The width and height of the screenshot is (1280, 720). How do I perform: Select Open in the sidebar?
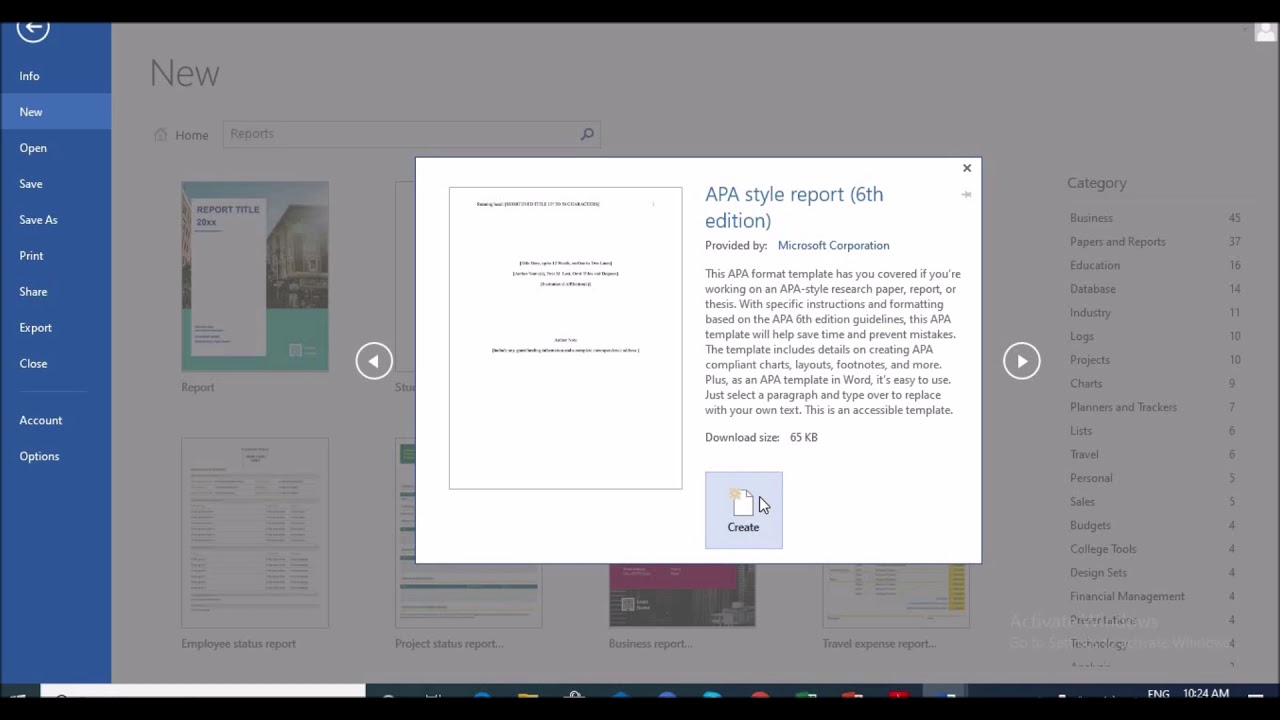pyautogui.click(x=55, y=148)
